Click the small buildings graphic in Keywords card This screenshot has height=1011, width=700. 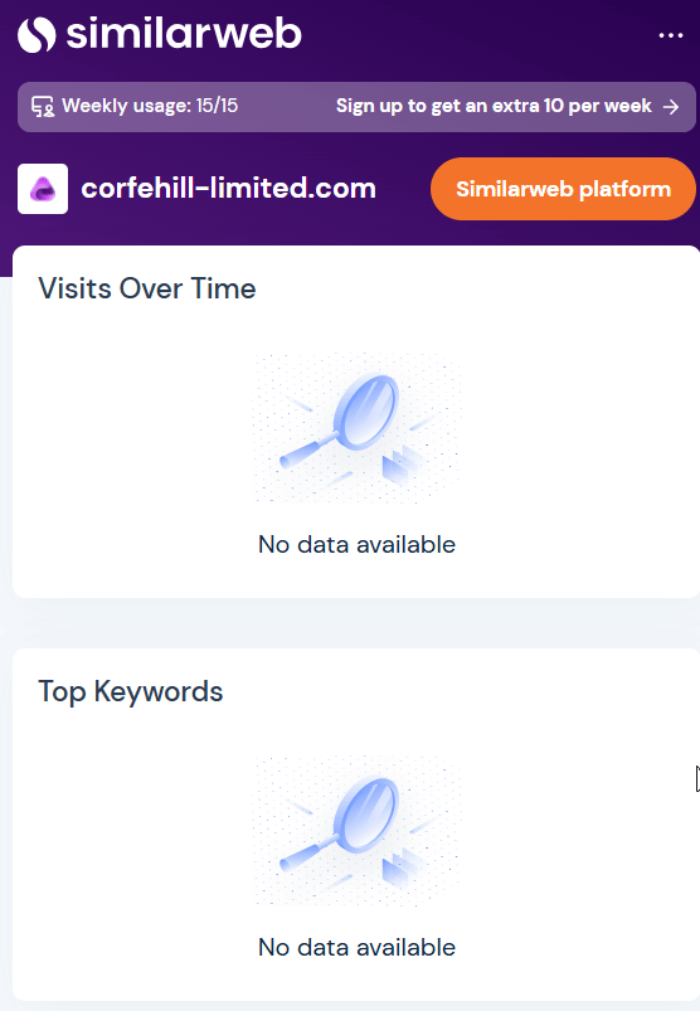400,868
